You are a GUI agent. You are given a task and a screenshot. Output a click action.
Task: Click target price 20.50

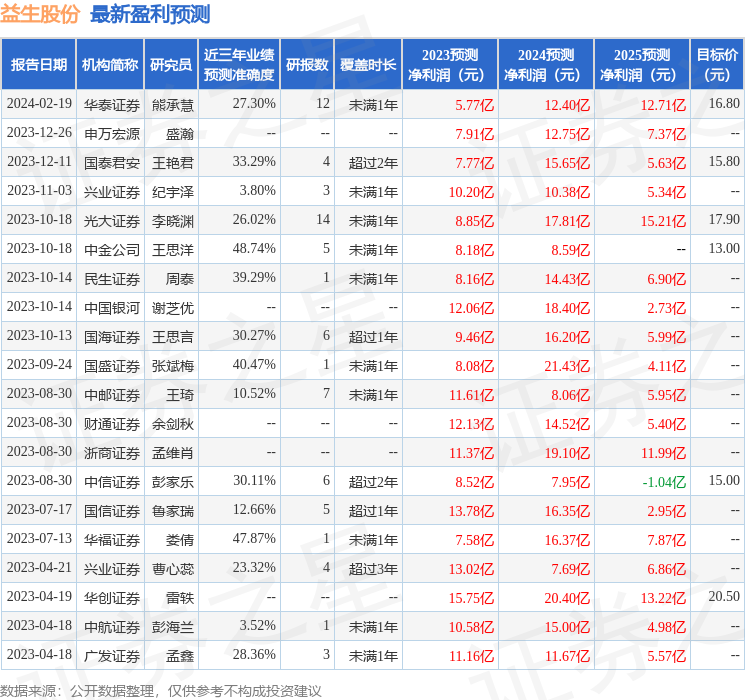(x=724, y=596)
